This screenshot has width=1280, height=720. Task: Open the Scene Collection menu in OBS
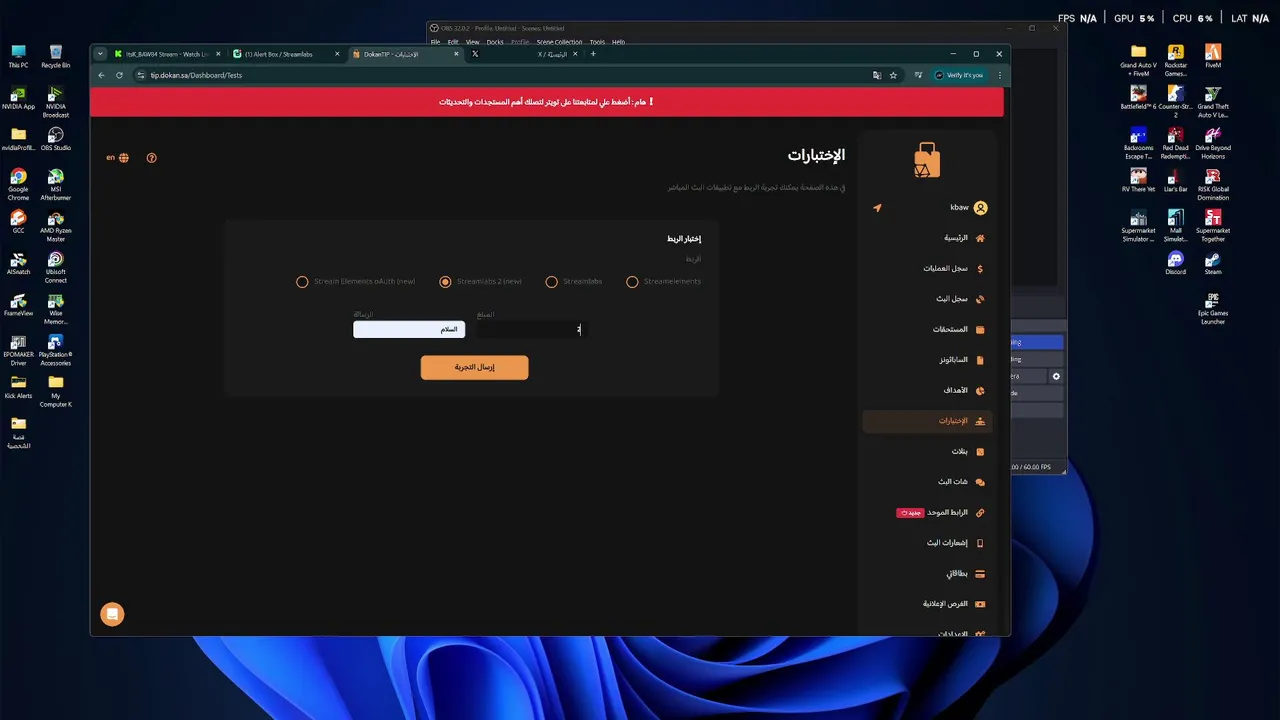point(559,42)
